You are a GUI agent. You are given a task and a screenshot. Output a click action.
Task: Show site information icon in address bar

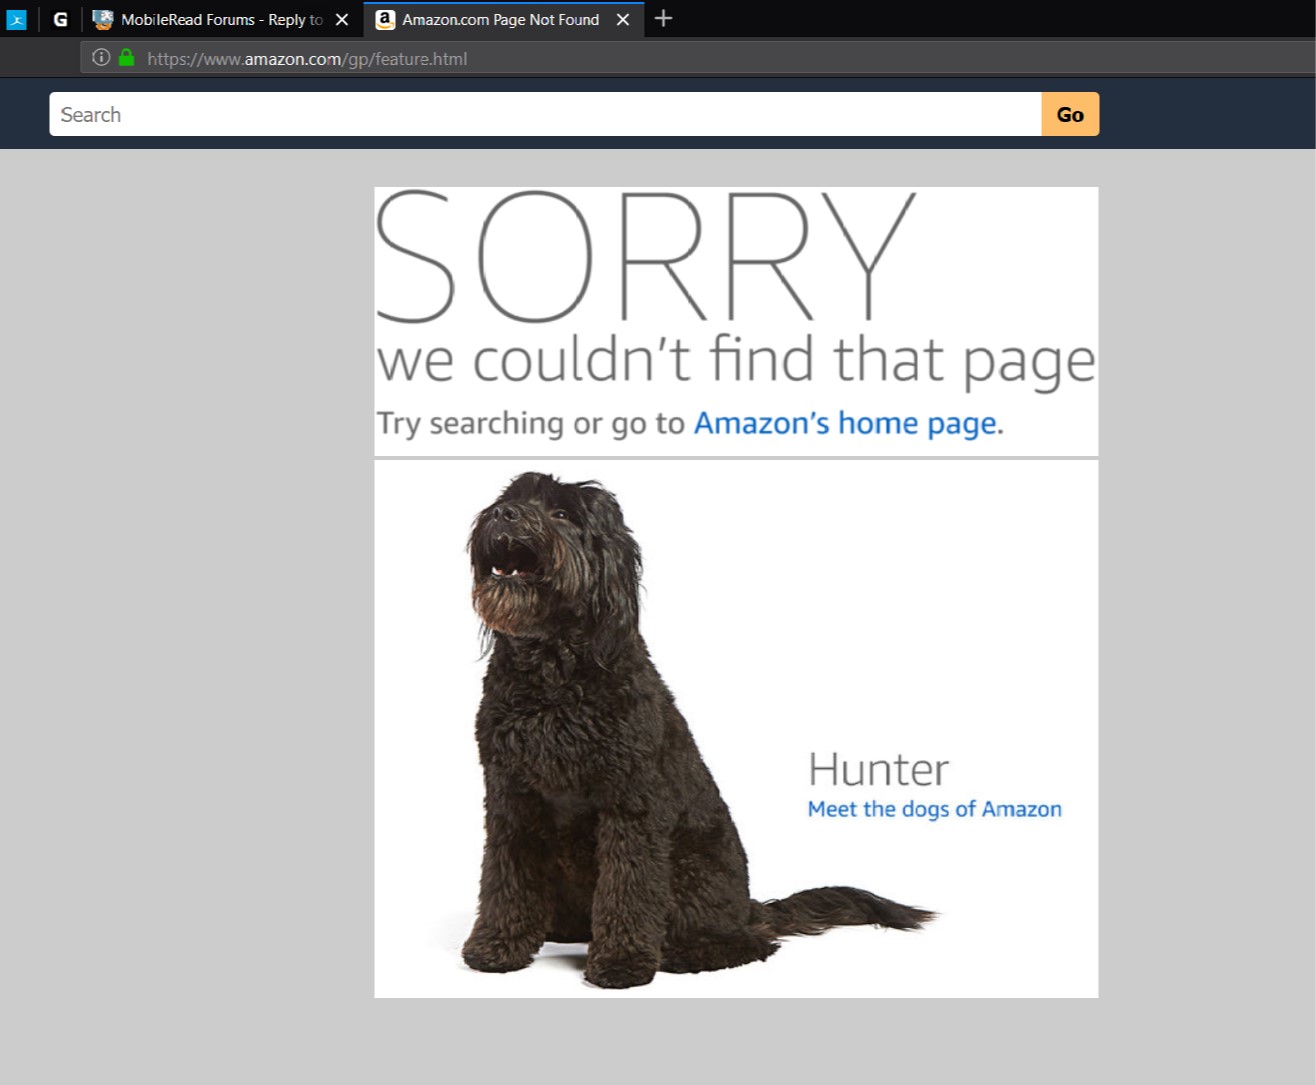[x=101, y=57]
